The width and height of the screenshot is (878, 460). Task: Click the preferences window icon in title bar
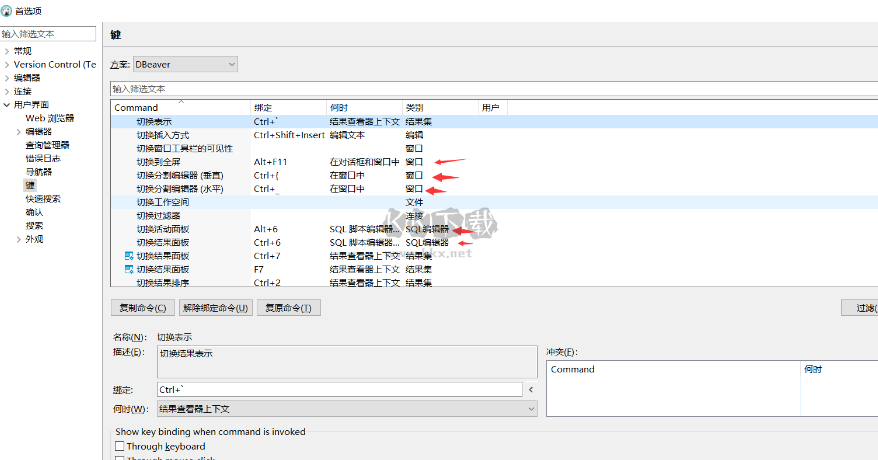tap(7, 11)
